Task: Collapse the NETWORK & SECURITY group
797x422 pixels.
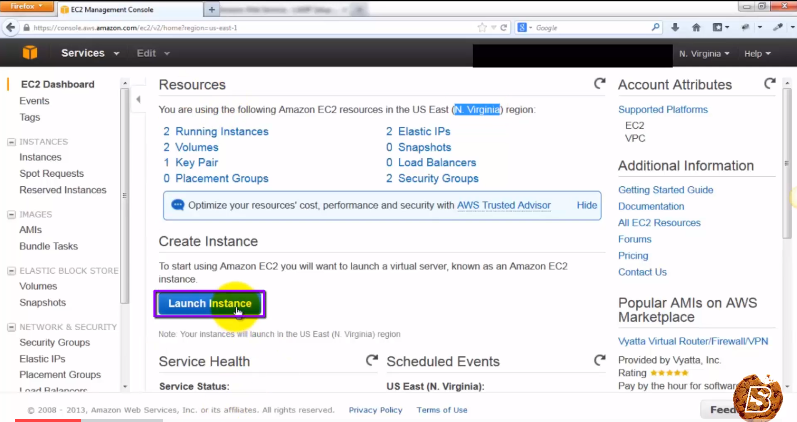Action: click(x=11, y=327)
